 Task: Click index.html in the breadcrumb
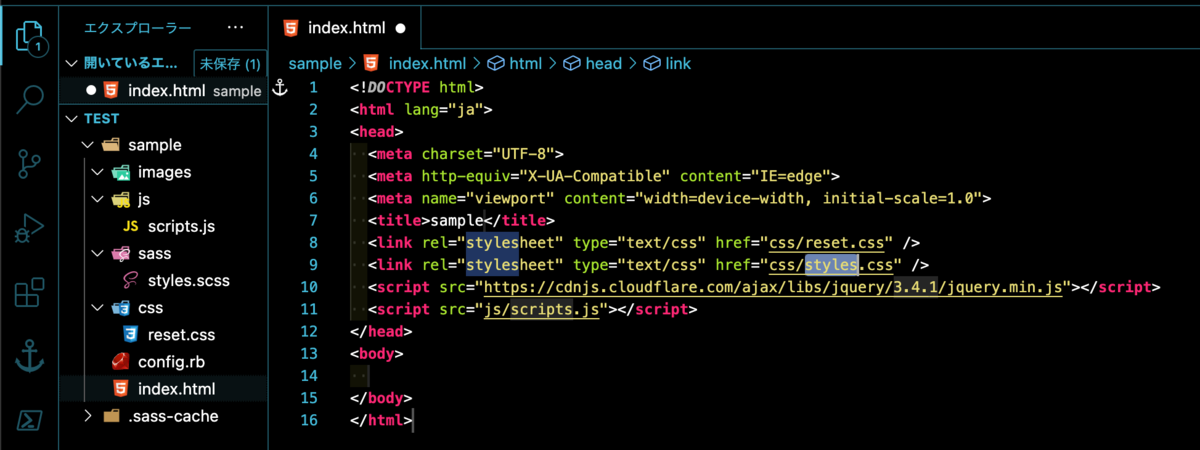click(x=427, y=63)
